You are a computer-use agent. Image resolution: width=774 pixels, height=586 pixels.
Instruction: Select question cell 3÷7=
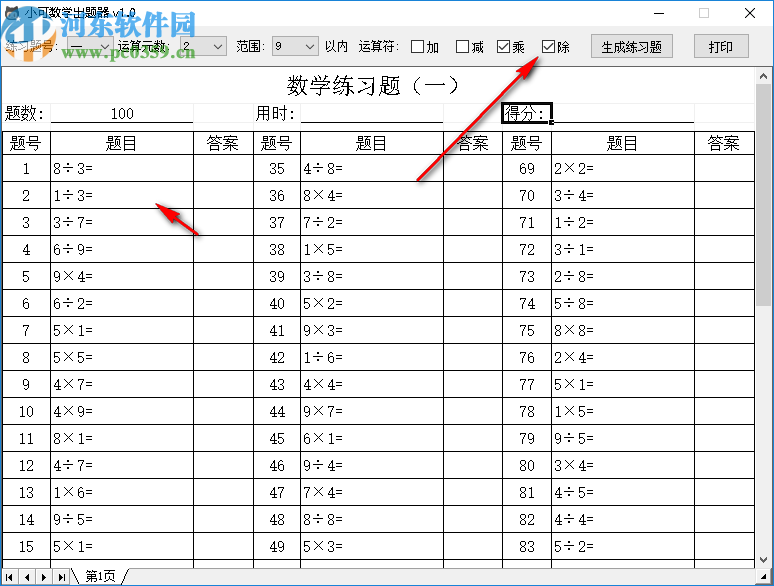click(x=122, y=222)
